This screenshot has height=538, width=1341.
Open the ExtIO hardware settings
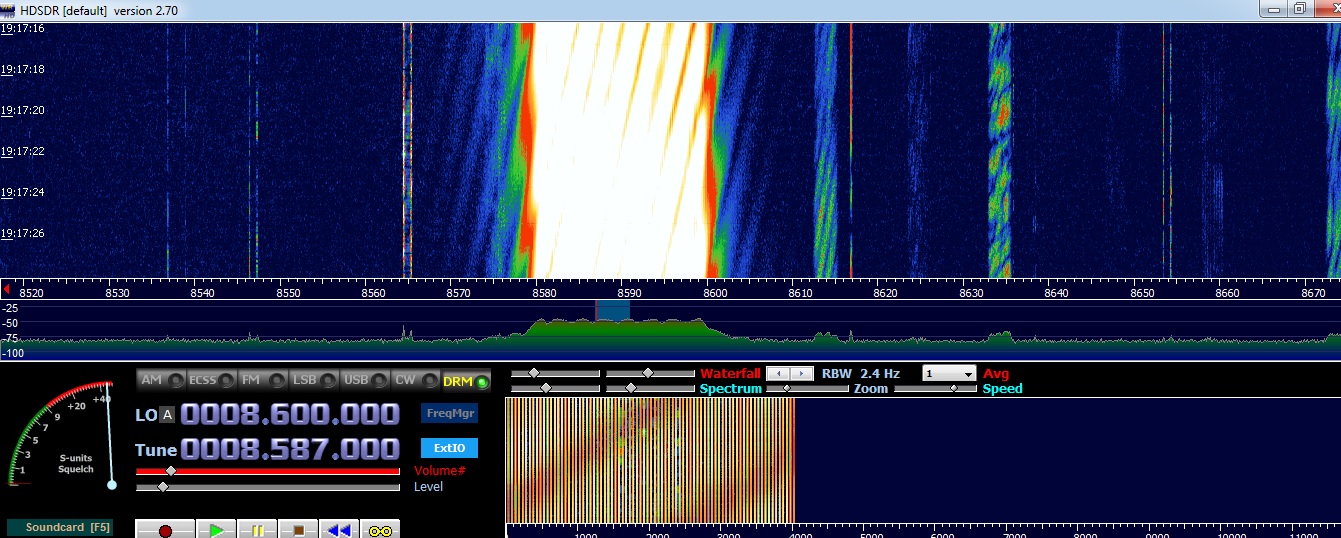coord(449,448)
